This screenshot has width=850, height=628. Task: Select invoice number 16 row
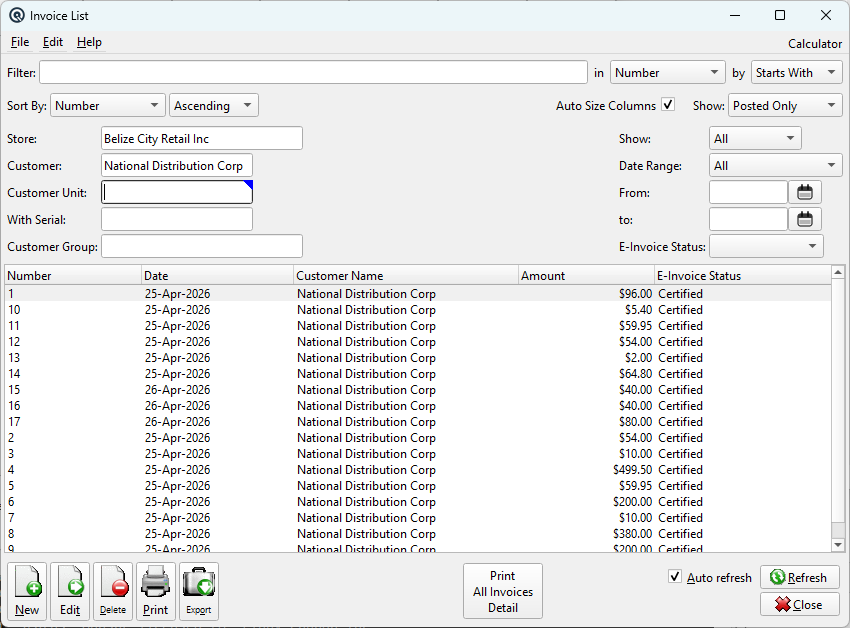coord(417,406)
